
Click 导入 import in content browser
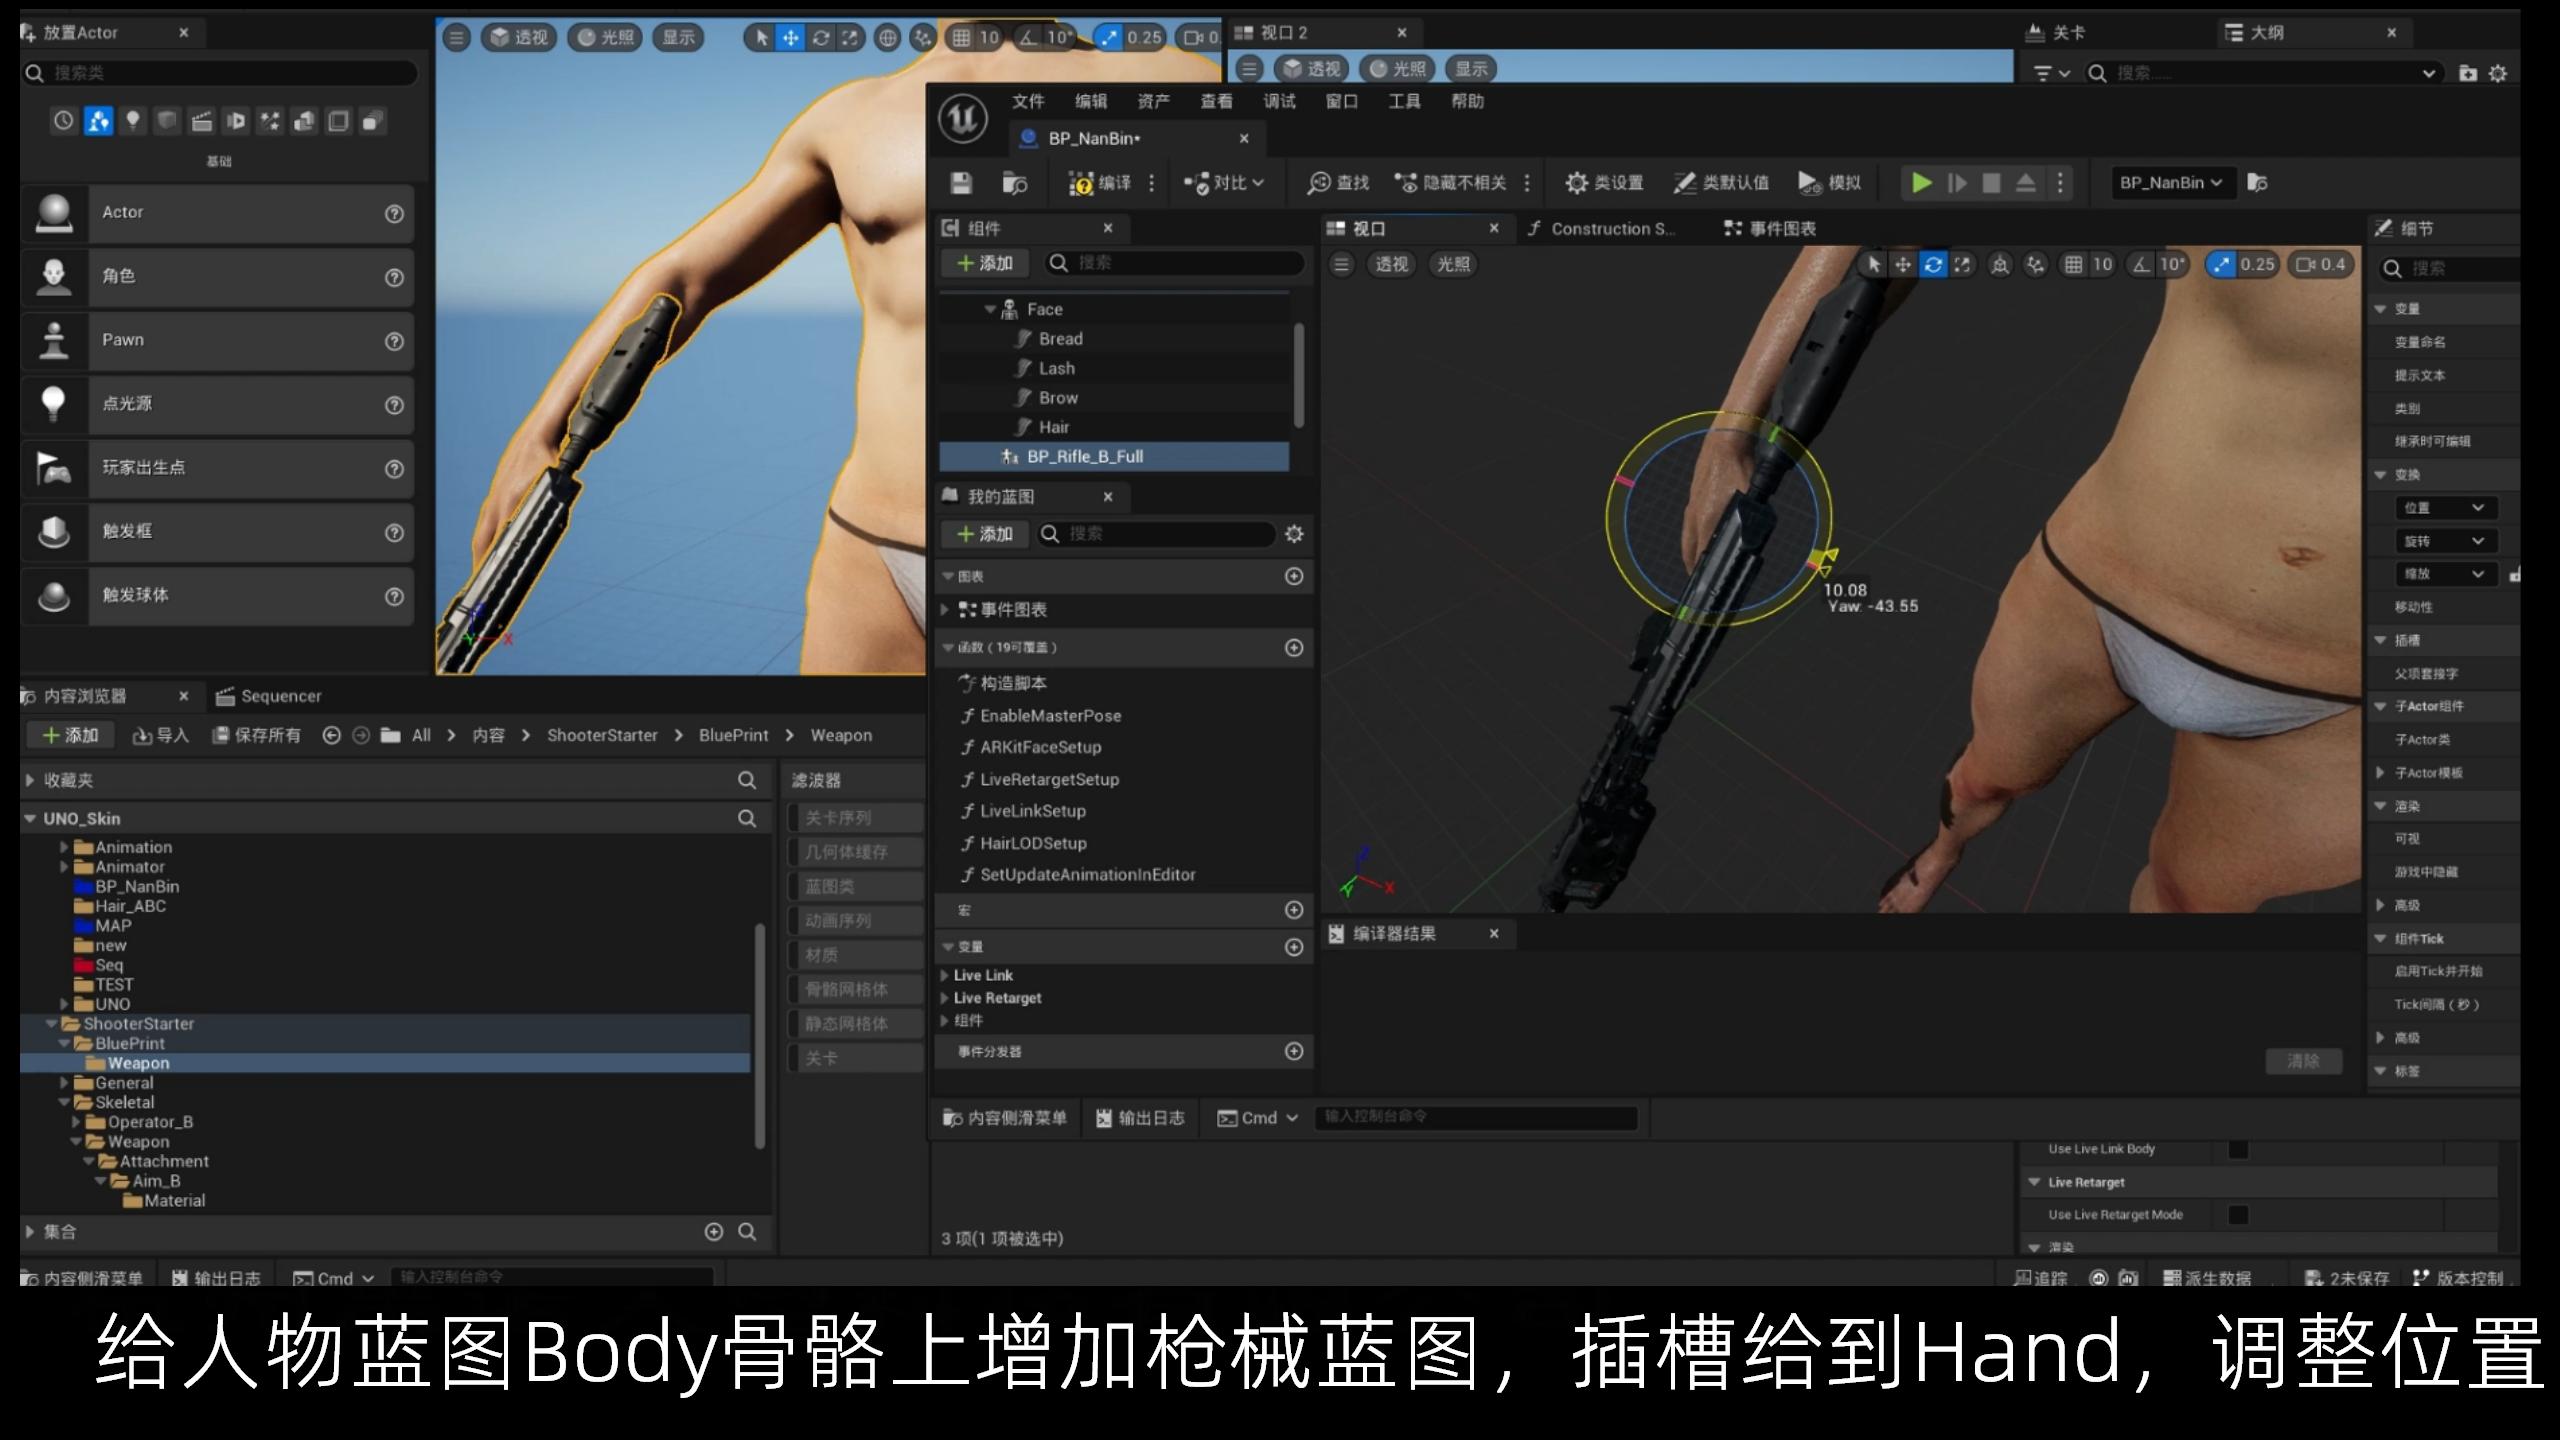(161, 735)
